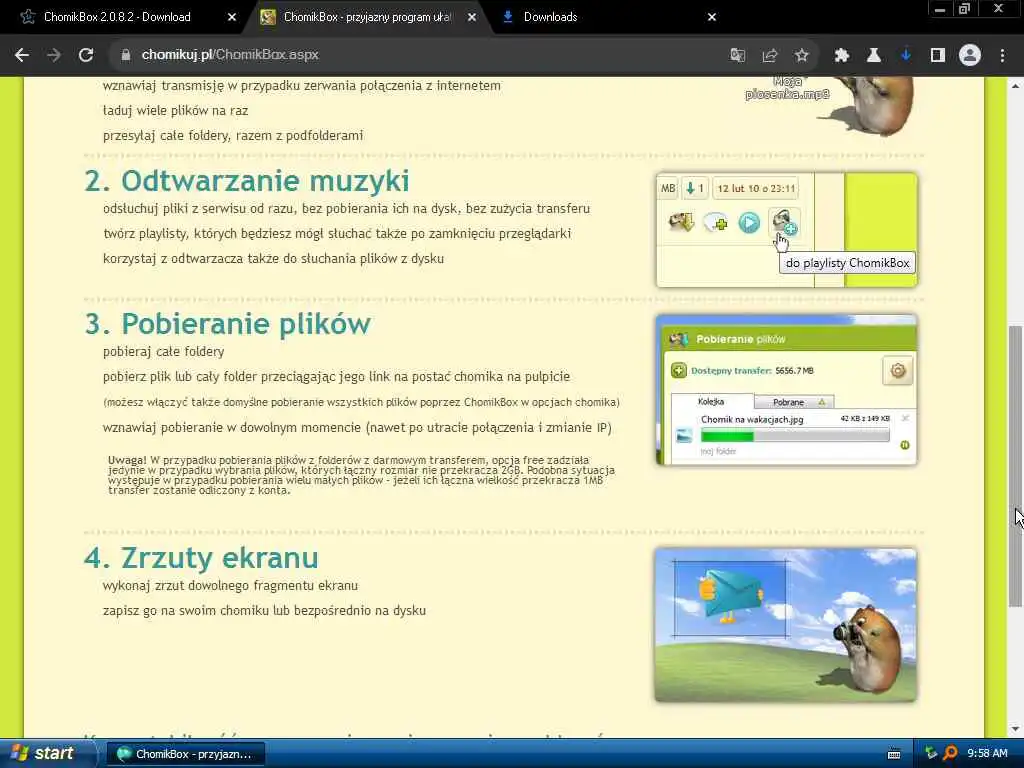Click the blue play button in music widget
Image resolution: width=1024 pixels, height=768 pixels.
749,223
